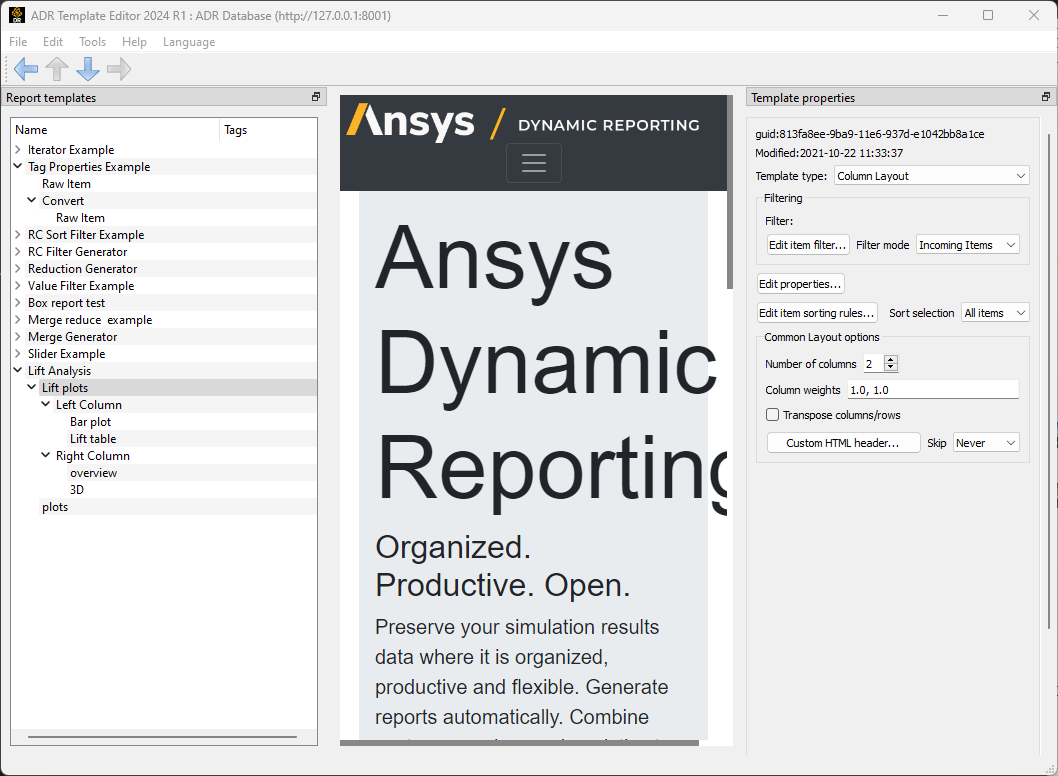Open the Template type dropdown
This screenshot has width=1058, height=776.
(931, 175)
